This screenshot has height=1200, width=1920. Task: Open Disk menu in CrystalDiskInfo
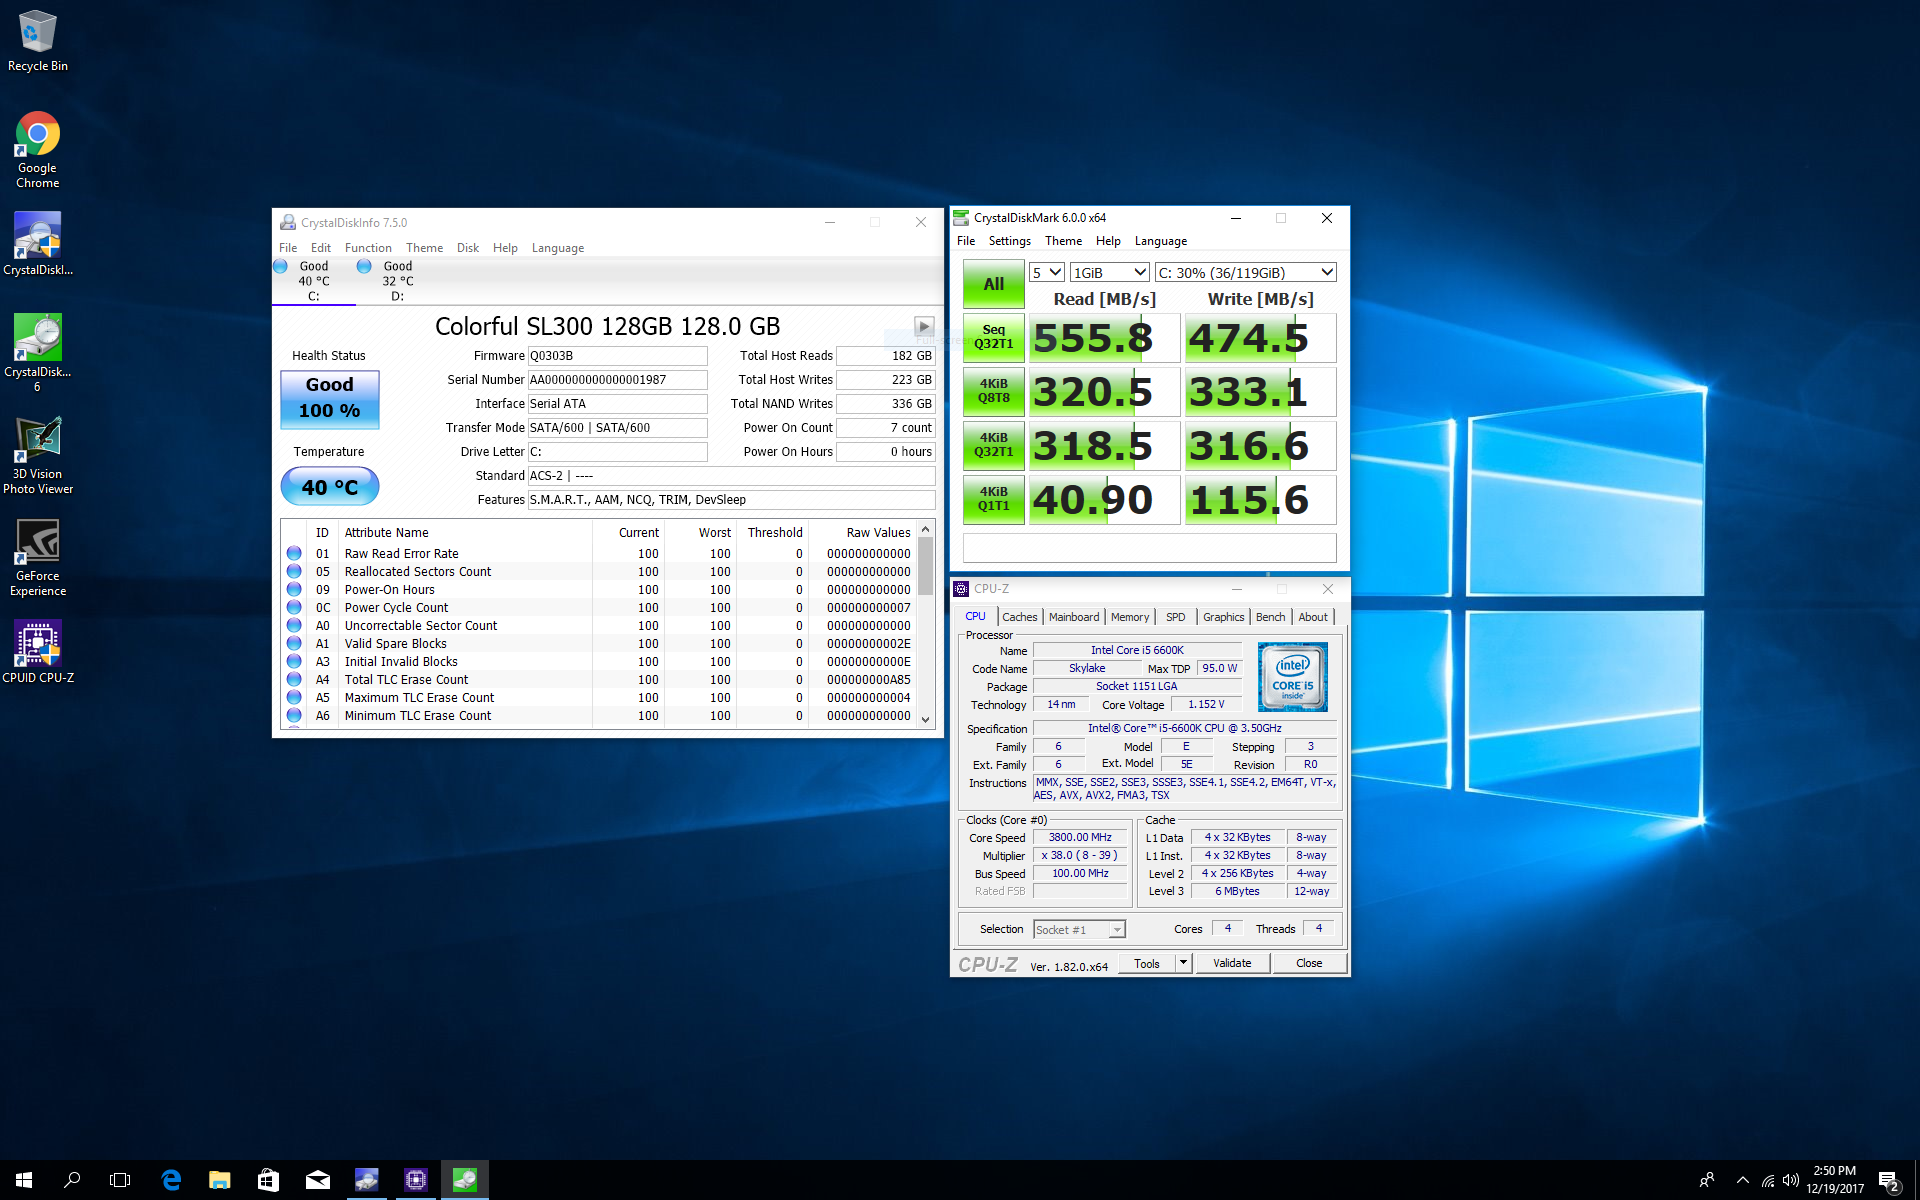pyautogui.click(x=468, y=248)
